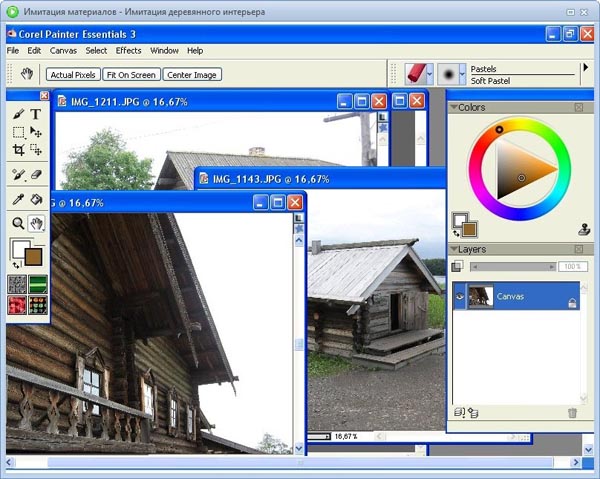This screenshot has height=479, width=600.
Task: Open the Effects menu
Action: pos(128,50)
